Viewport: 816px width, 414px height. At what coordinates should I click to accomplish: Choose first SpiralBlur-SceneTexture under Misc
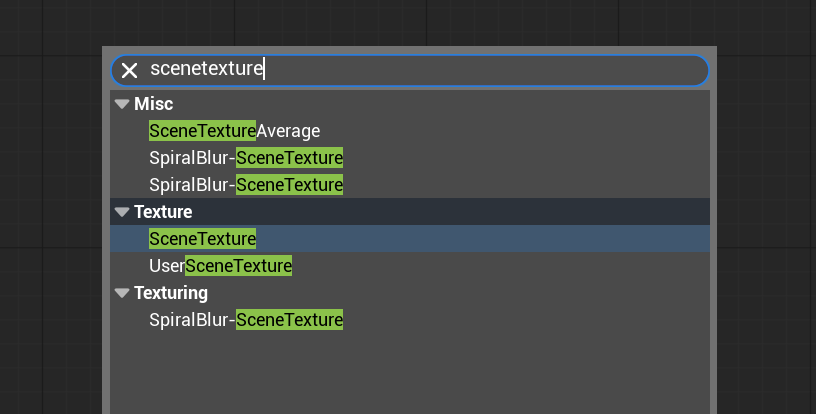tap(246, 158)
